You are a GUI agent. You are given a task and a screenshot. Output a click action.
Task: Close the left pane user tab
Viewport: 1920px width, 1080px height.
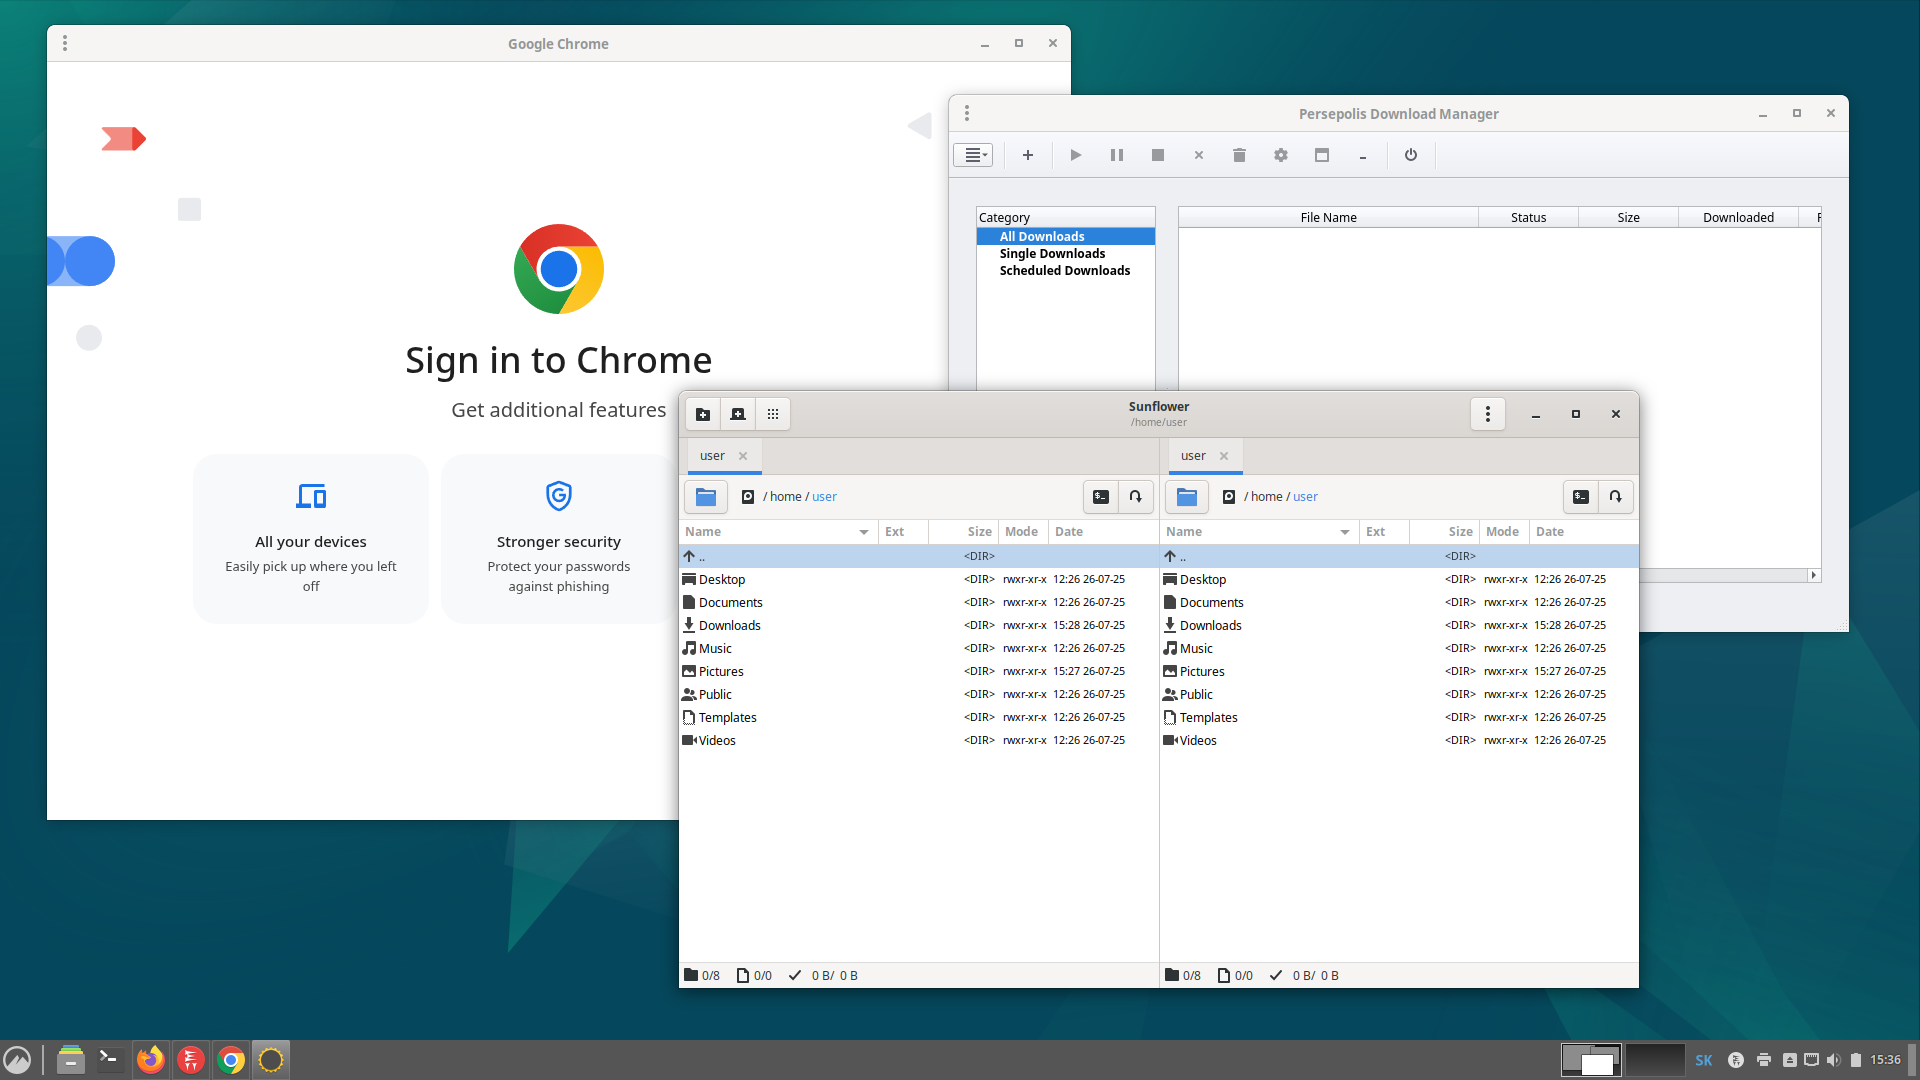(743, 456)
